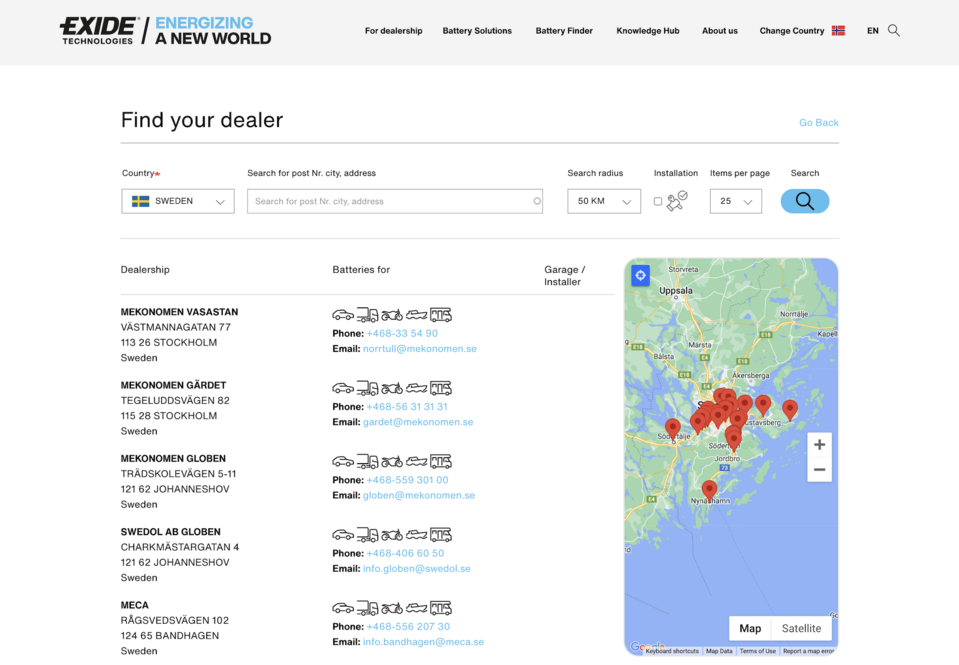Email info.globen@swedol.se
959x665 pixels.
(x=417, y=569)
